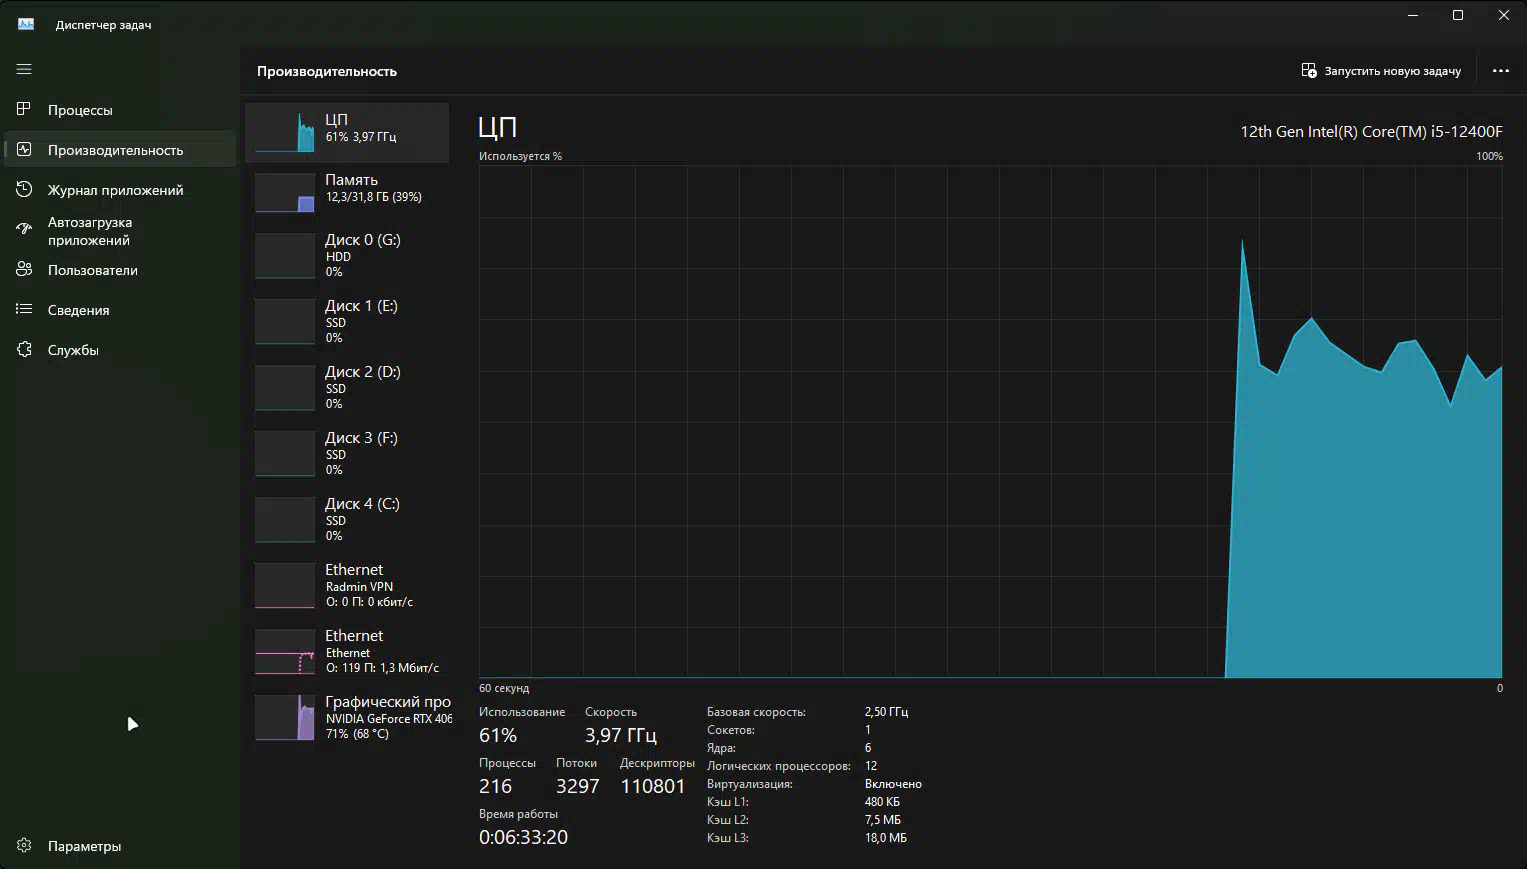
Task: Select Диск 3 (F:) SSD entry
Action: [347, 453]
